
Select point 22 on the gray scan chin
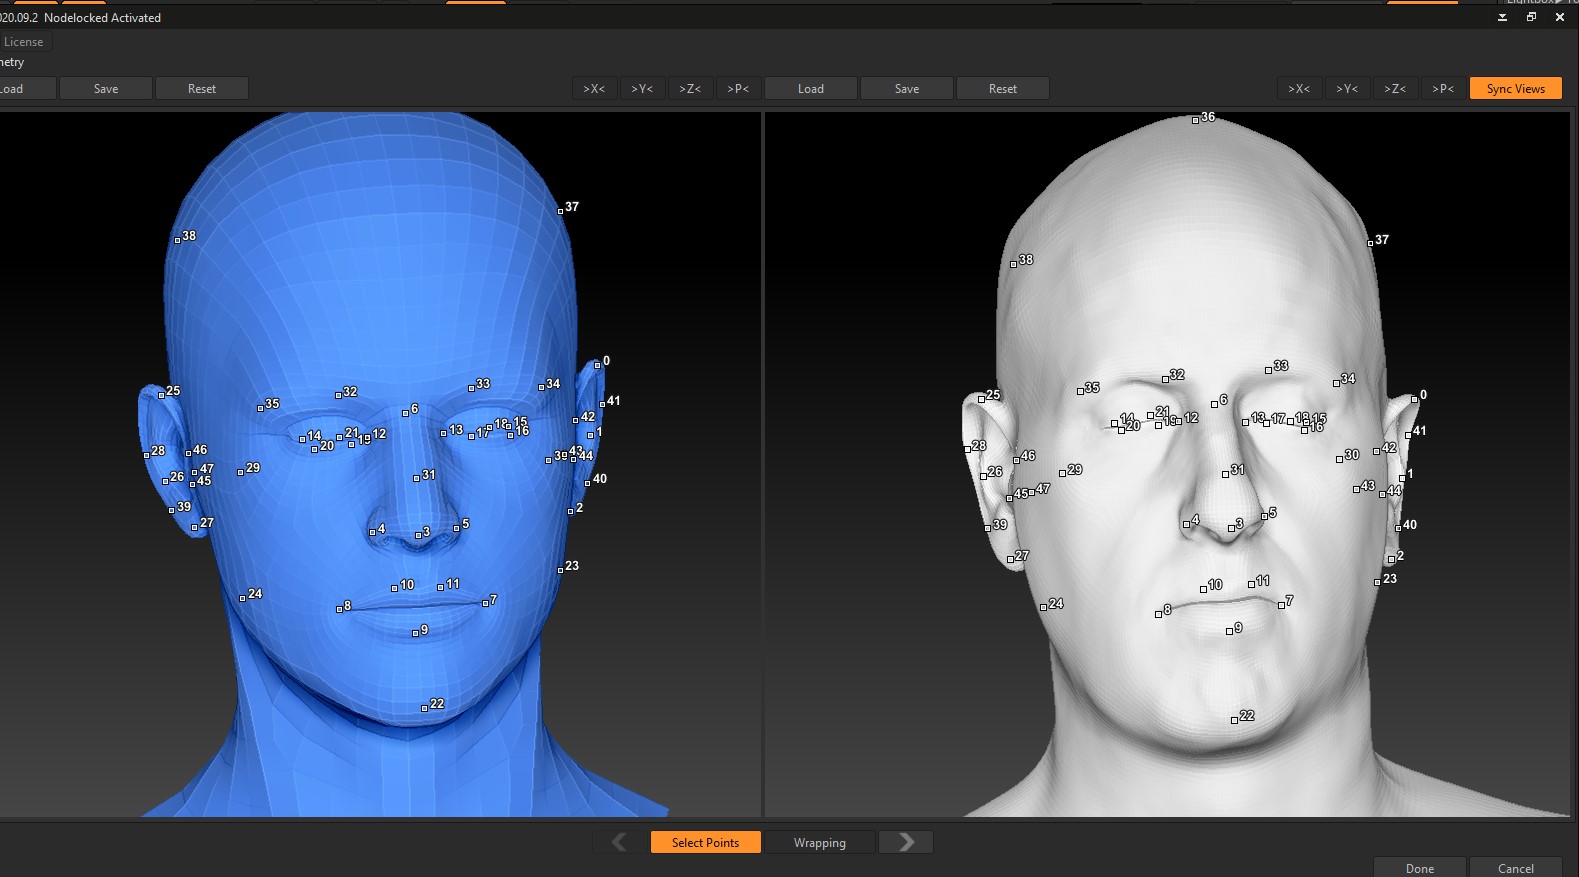point(1234,720)
